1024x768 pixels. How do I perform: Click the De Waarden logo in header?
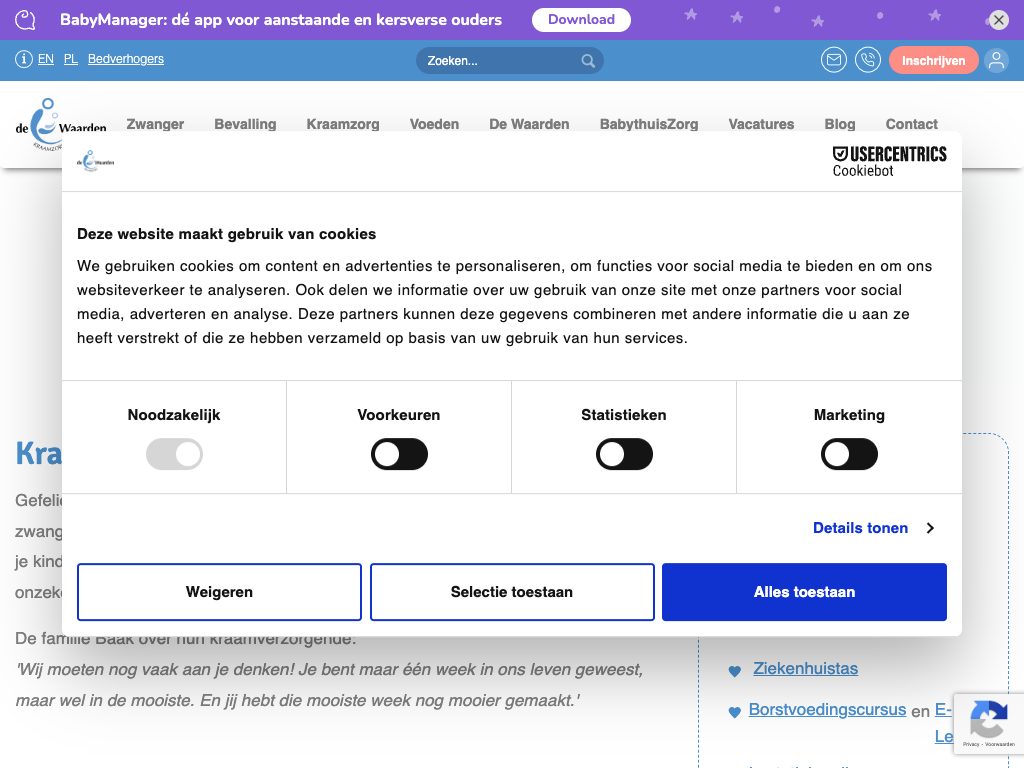click(x=59, y=125)
